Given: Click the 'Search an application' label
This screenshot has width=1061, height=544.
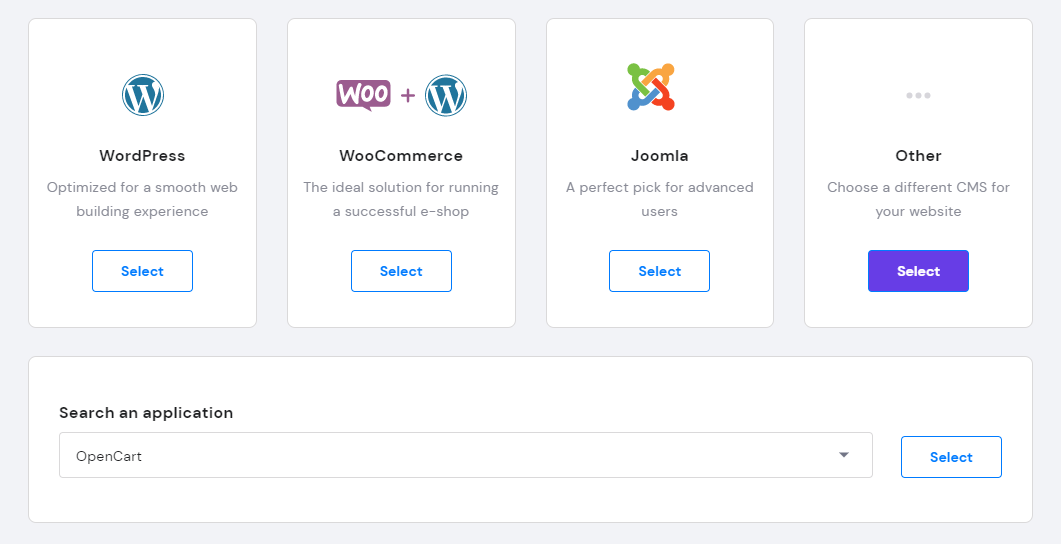Looking at the screenshot, I should point(146,413).
